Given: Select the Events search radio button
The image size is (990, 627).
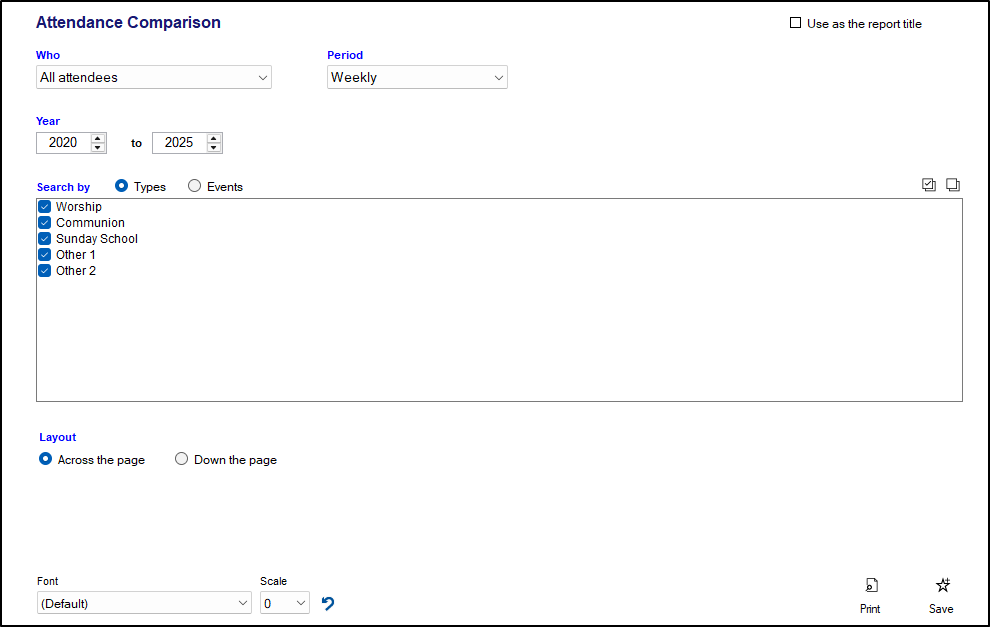Looking at the screenshot, I should (195, 186).
